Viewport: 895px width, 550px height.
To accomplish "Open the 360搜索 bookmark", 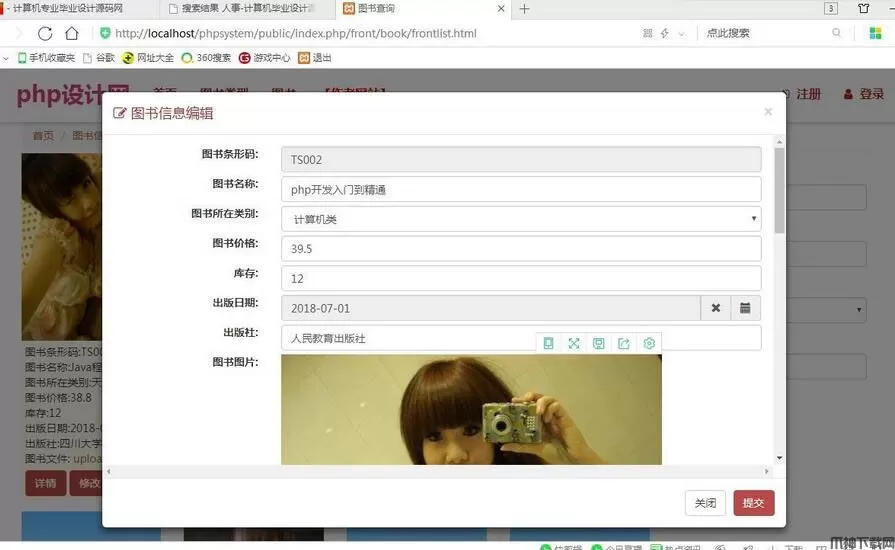I will [206, 58].
